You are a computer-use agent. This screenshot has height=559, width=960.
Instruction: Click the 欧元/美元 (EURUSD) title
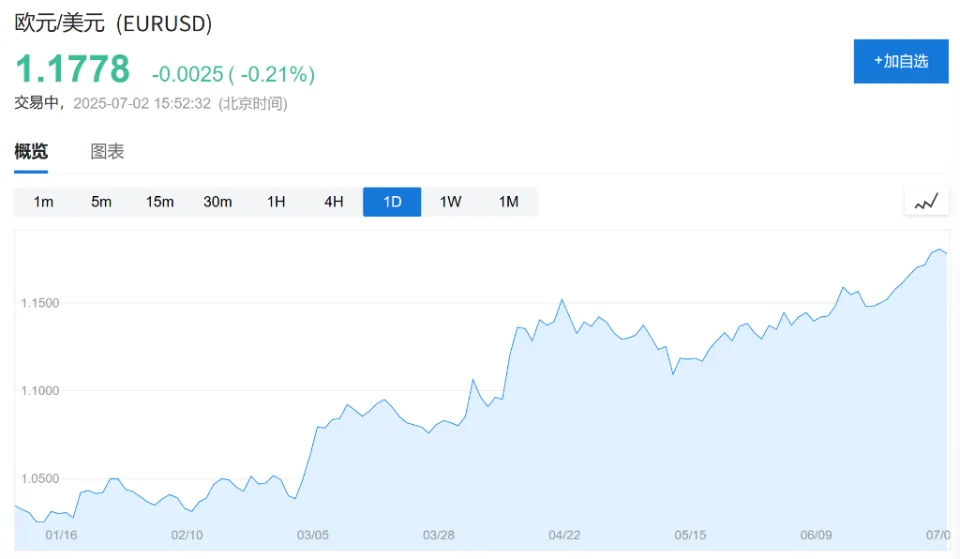pos(113,24)
